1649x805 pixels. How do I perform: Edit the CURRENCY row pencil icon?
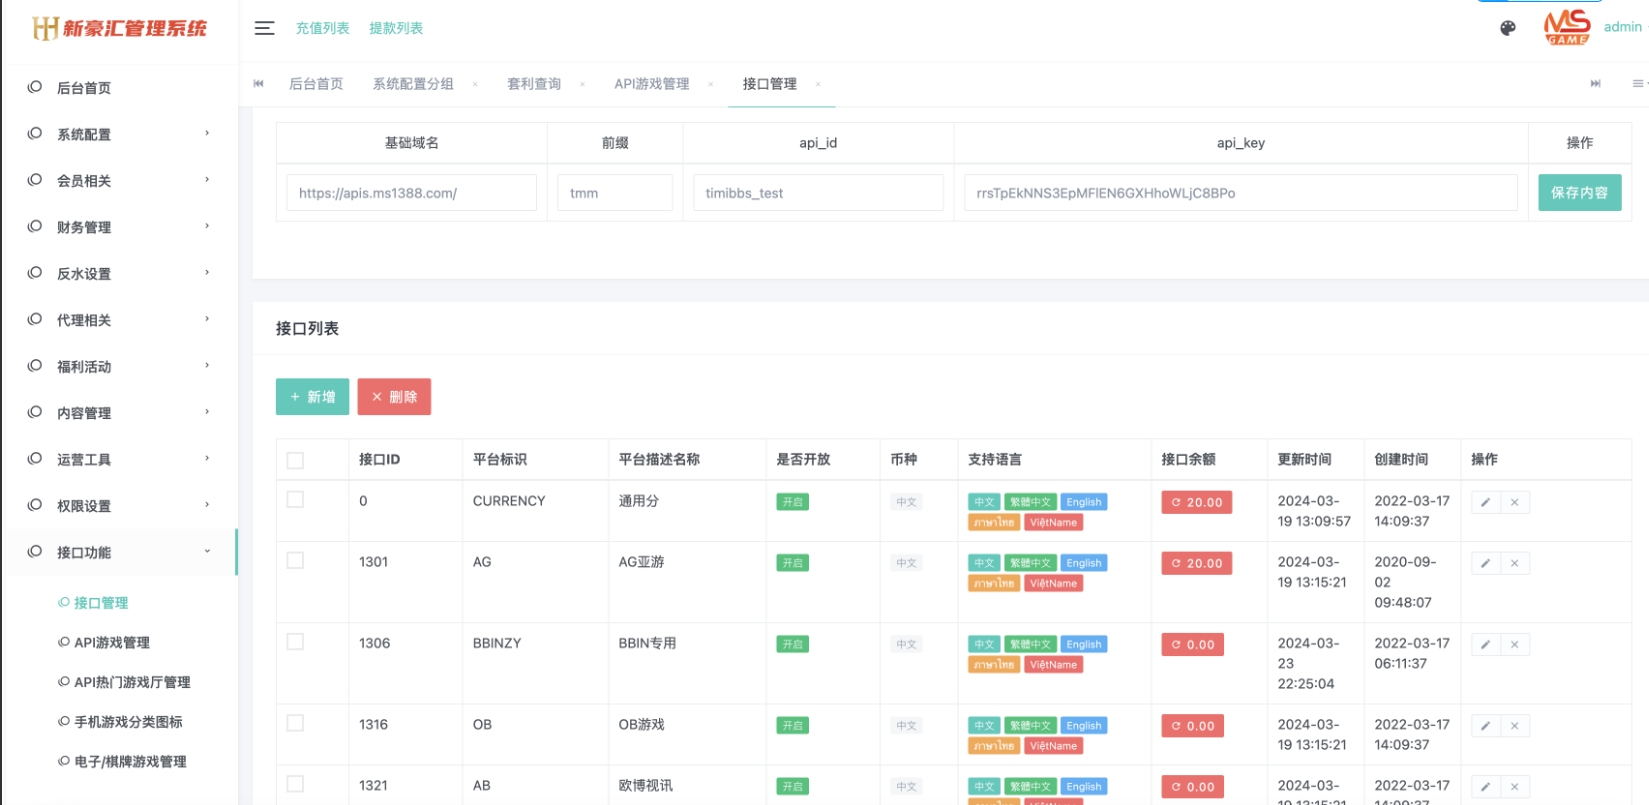point(1486,503)
